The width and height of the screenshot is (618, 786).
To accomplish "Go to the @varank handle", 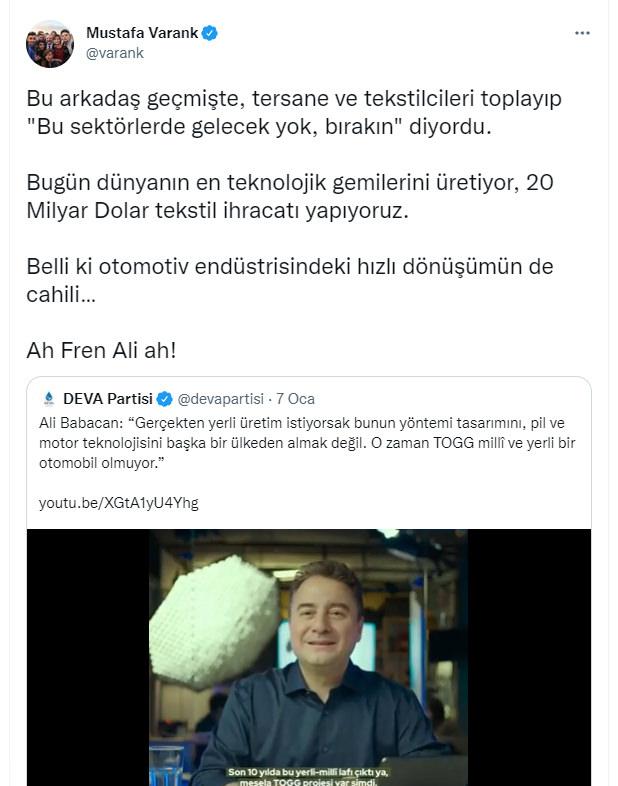I will [115, 53].
